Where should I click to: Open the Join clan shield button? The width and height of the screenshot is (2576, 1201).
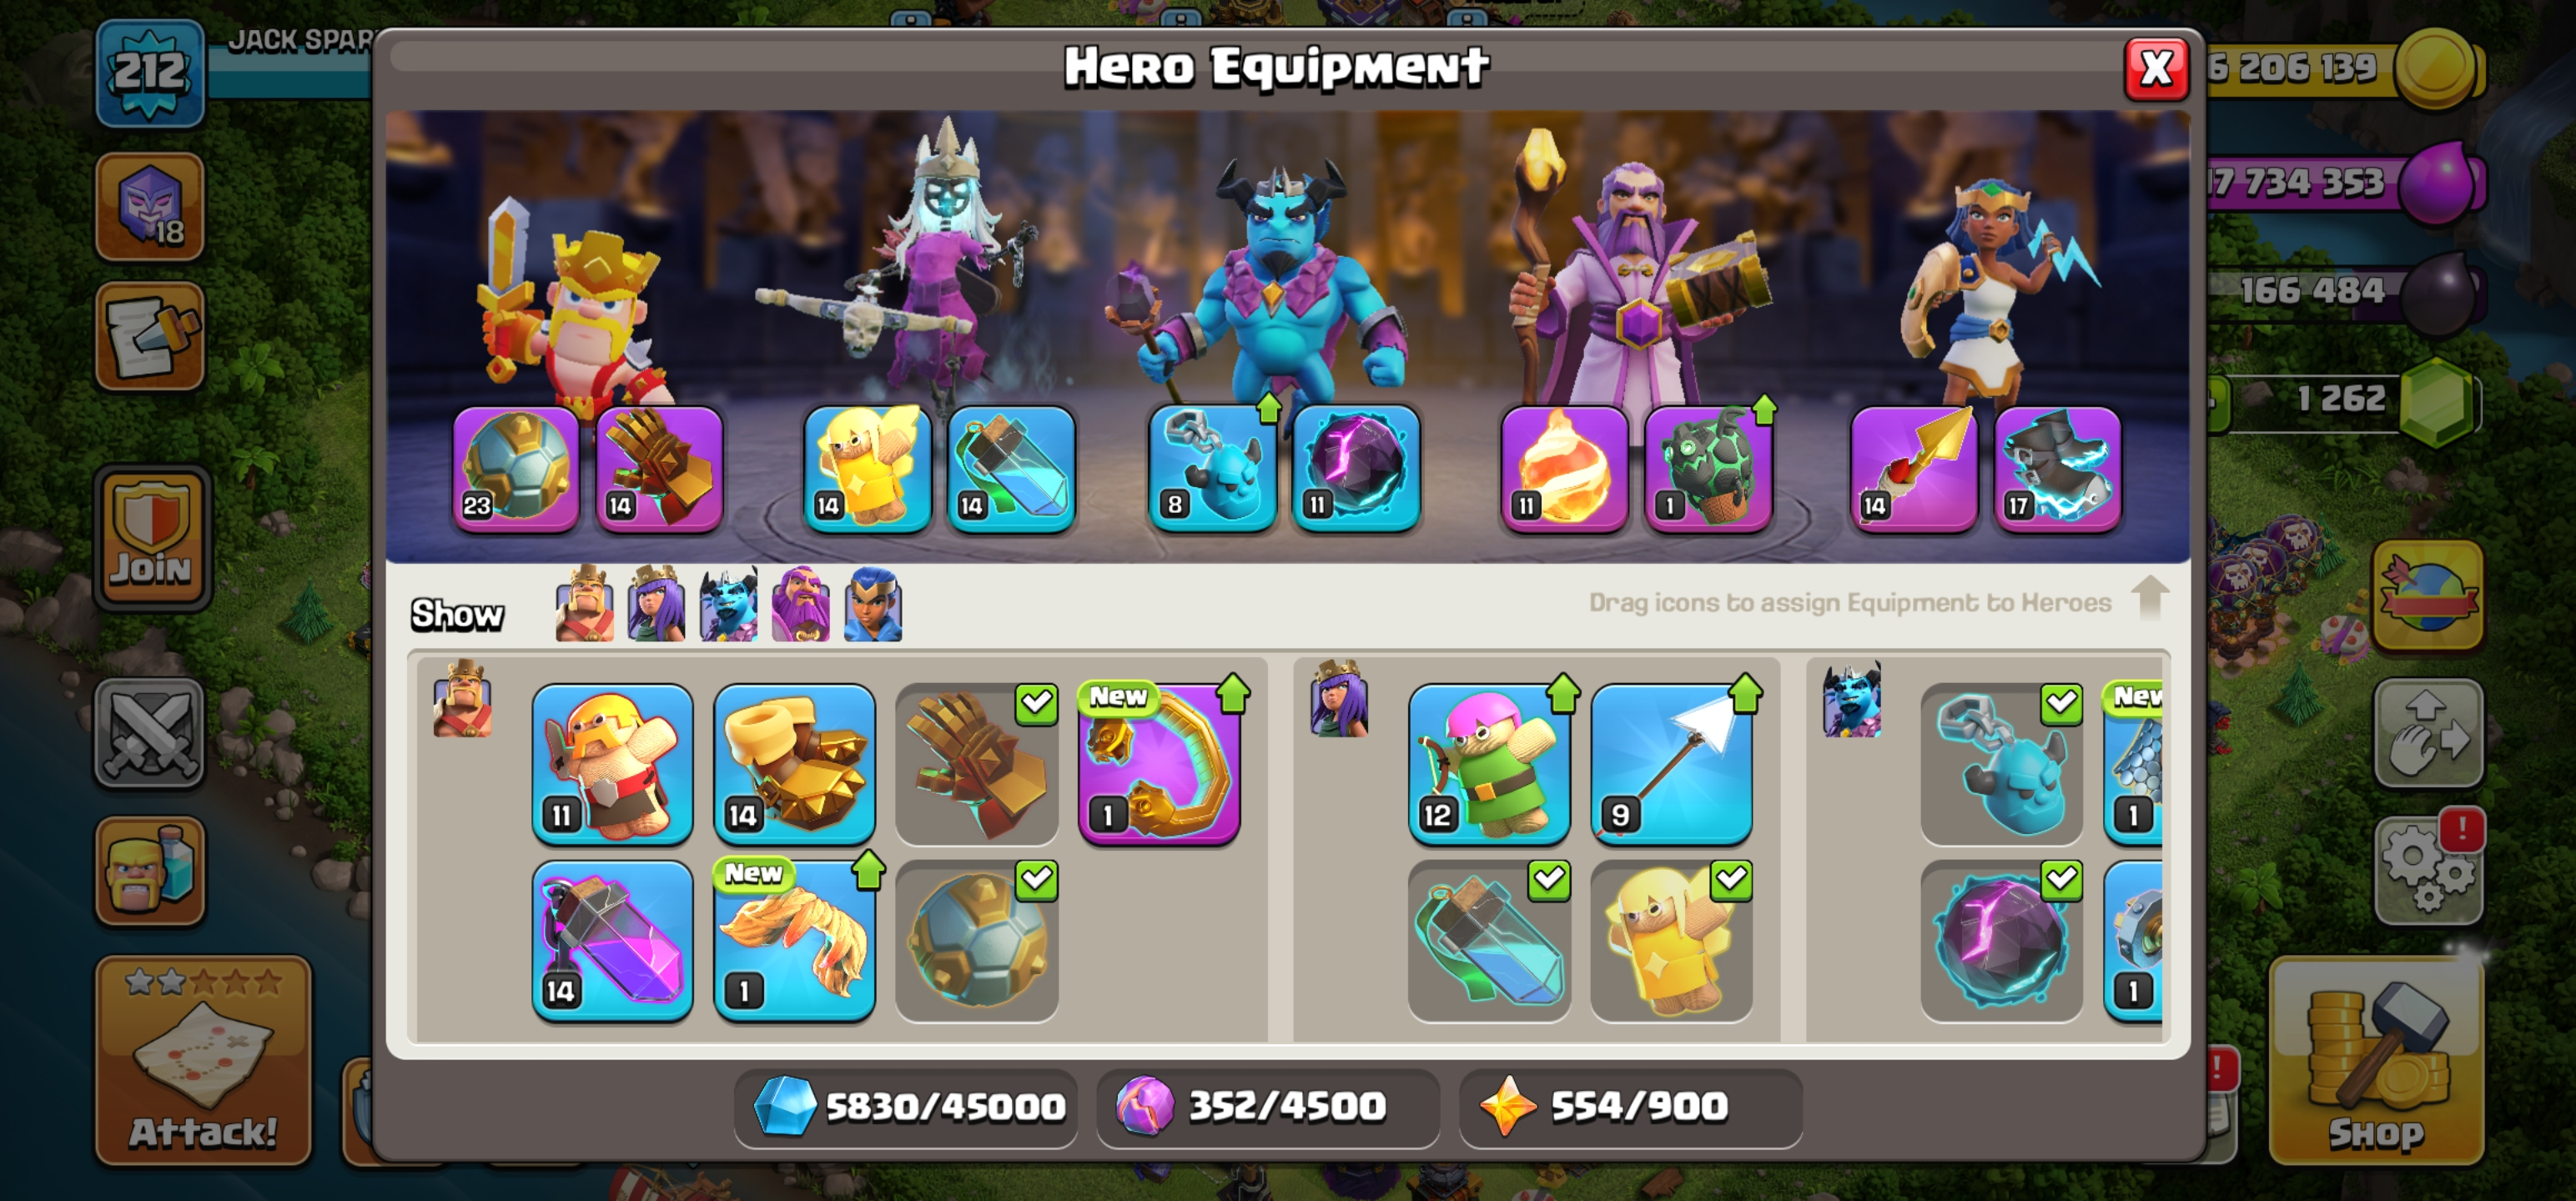click(x=151, y=537)
